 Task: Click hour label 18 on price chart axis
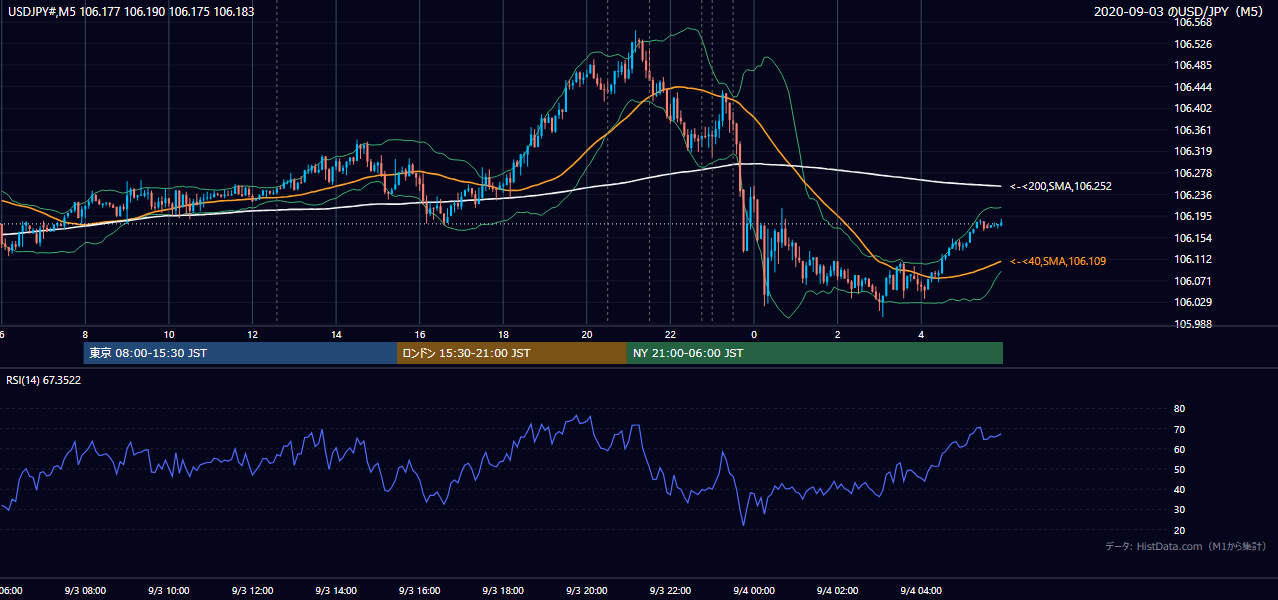(504, 334)
